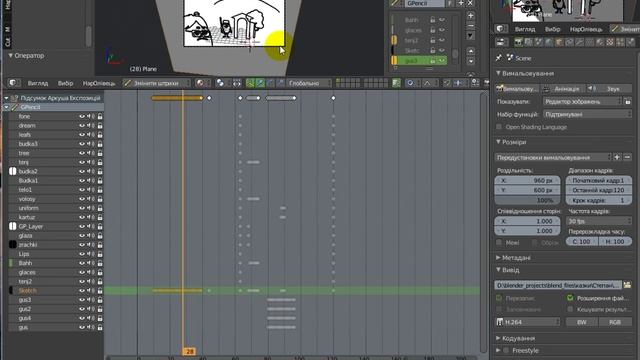Lock the Bahh layer in layer list
640x360 pixels.
(433, 20)
